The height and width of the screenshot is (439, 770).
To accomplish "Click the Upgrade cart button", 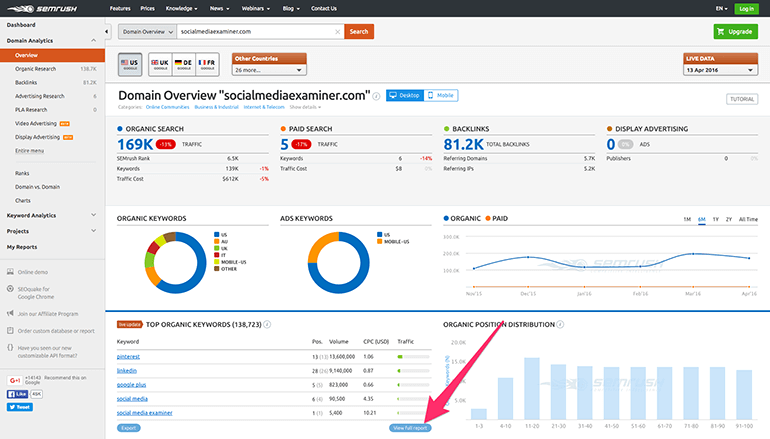I will (735, 31).
